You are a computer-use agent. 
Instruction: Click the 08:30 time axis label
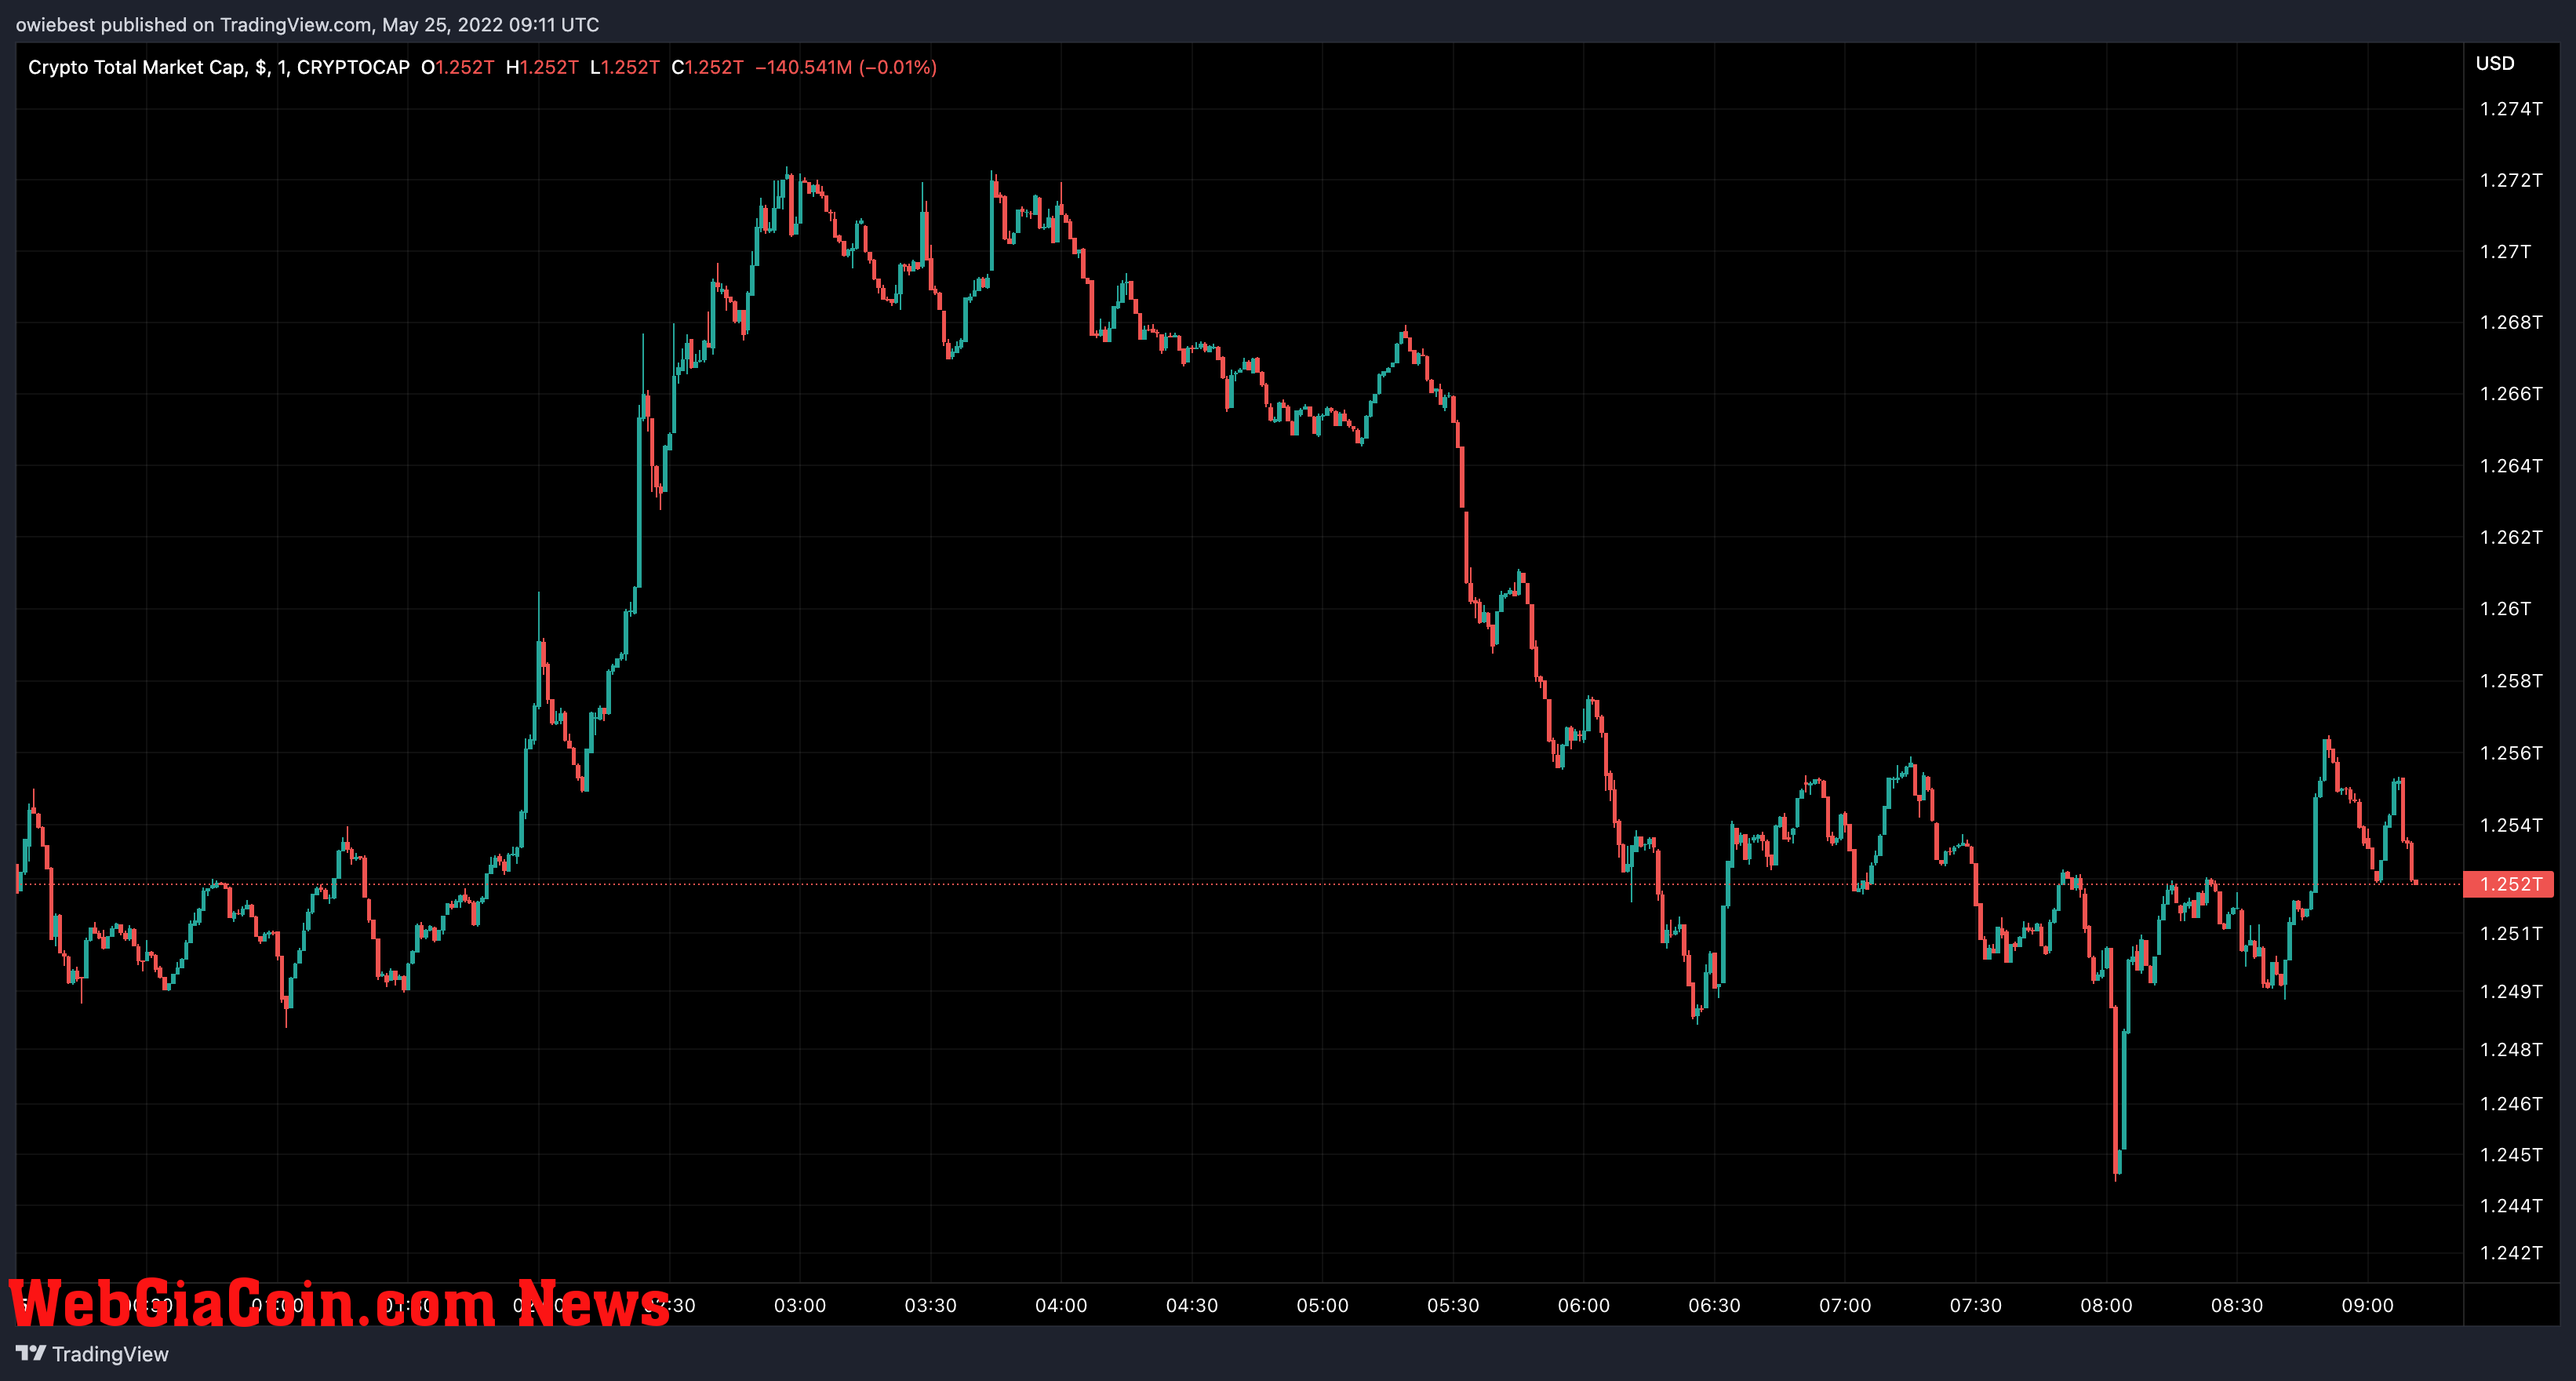pos(2237,1305)
